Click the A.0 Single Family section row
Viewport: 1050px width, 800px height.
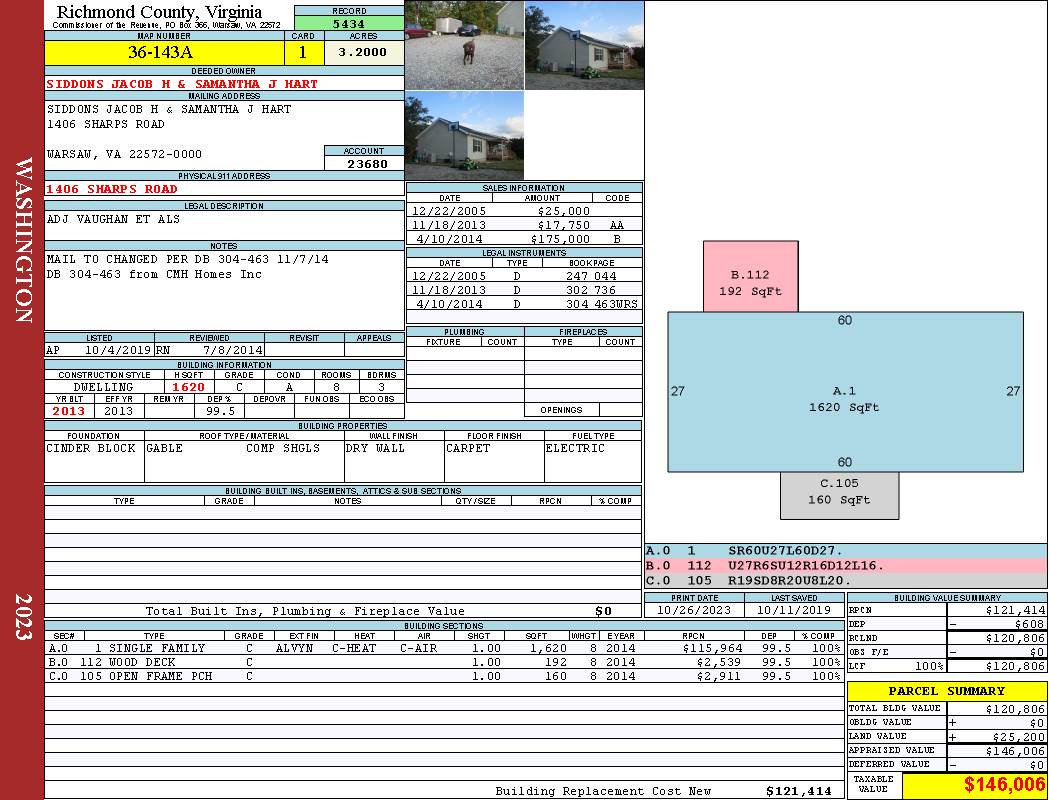click(x=442, y=648)
